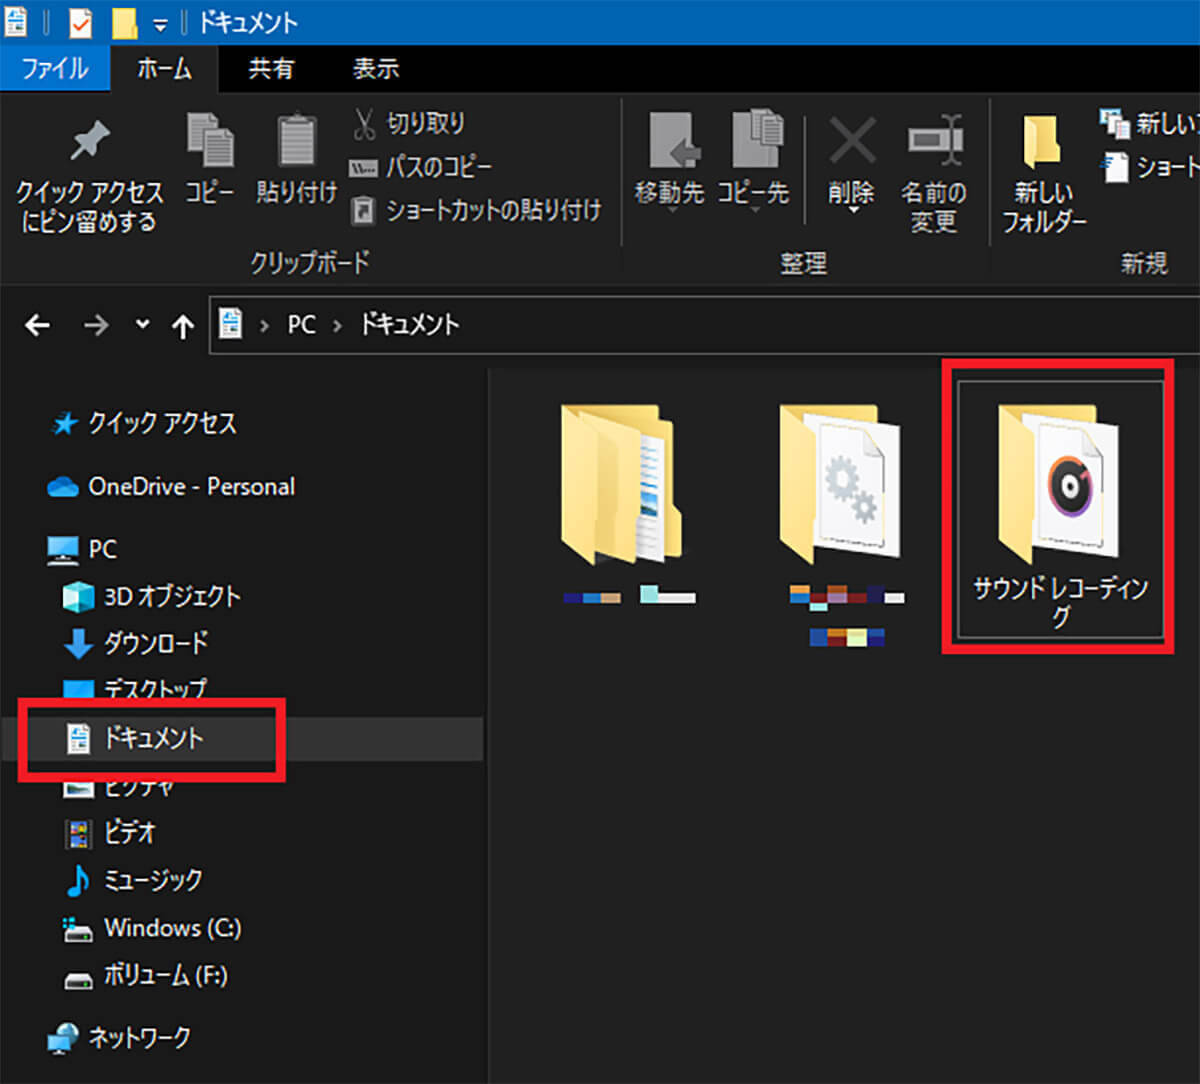Image resolution: width=1200 pixels, height=1084 pixels.
Task: Open 3D Objects in navigation pane
Action: [152, 597]
